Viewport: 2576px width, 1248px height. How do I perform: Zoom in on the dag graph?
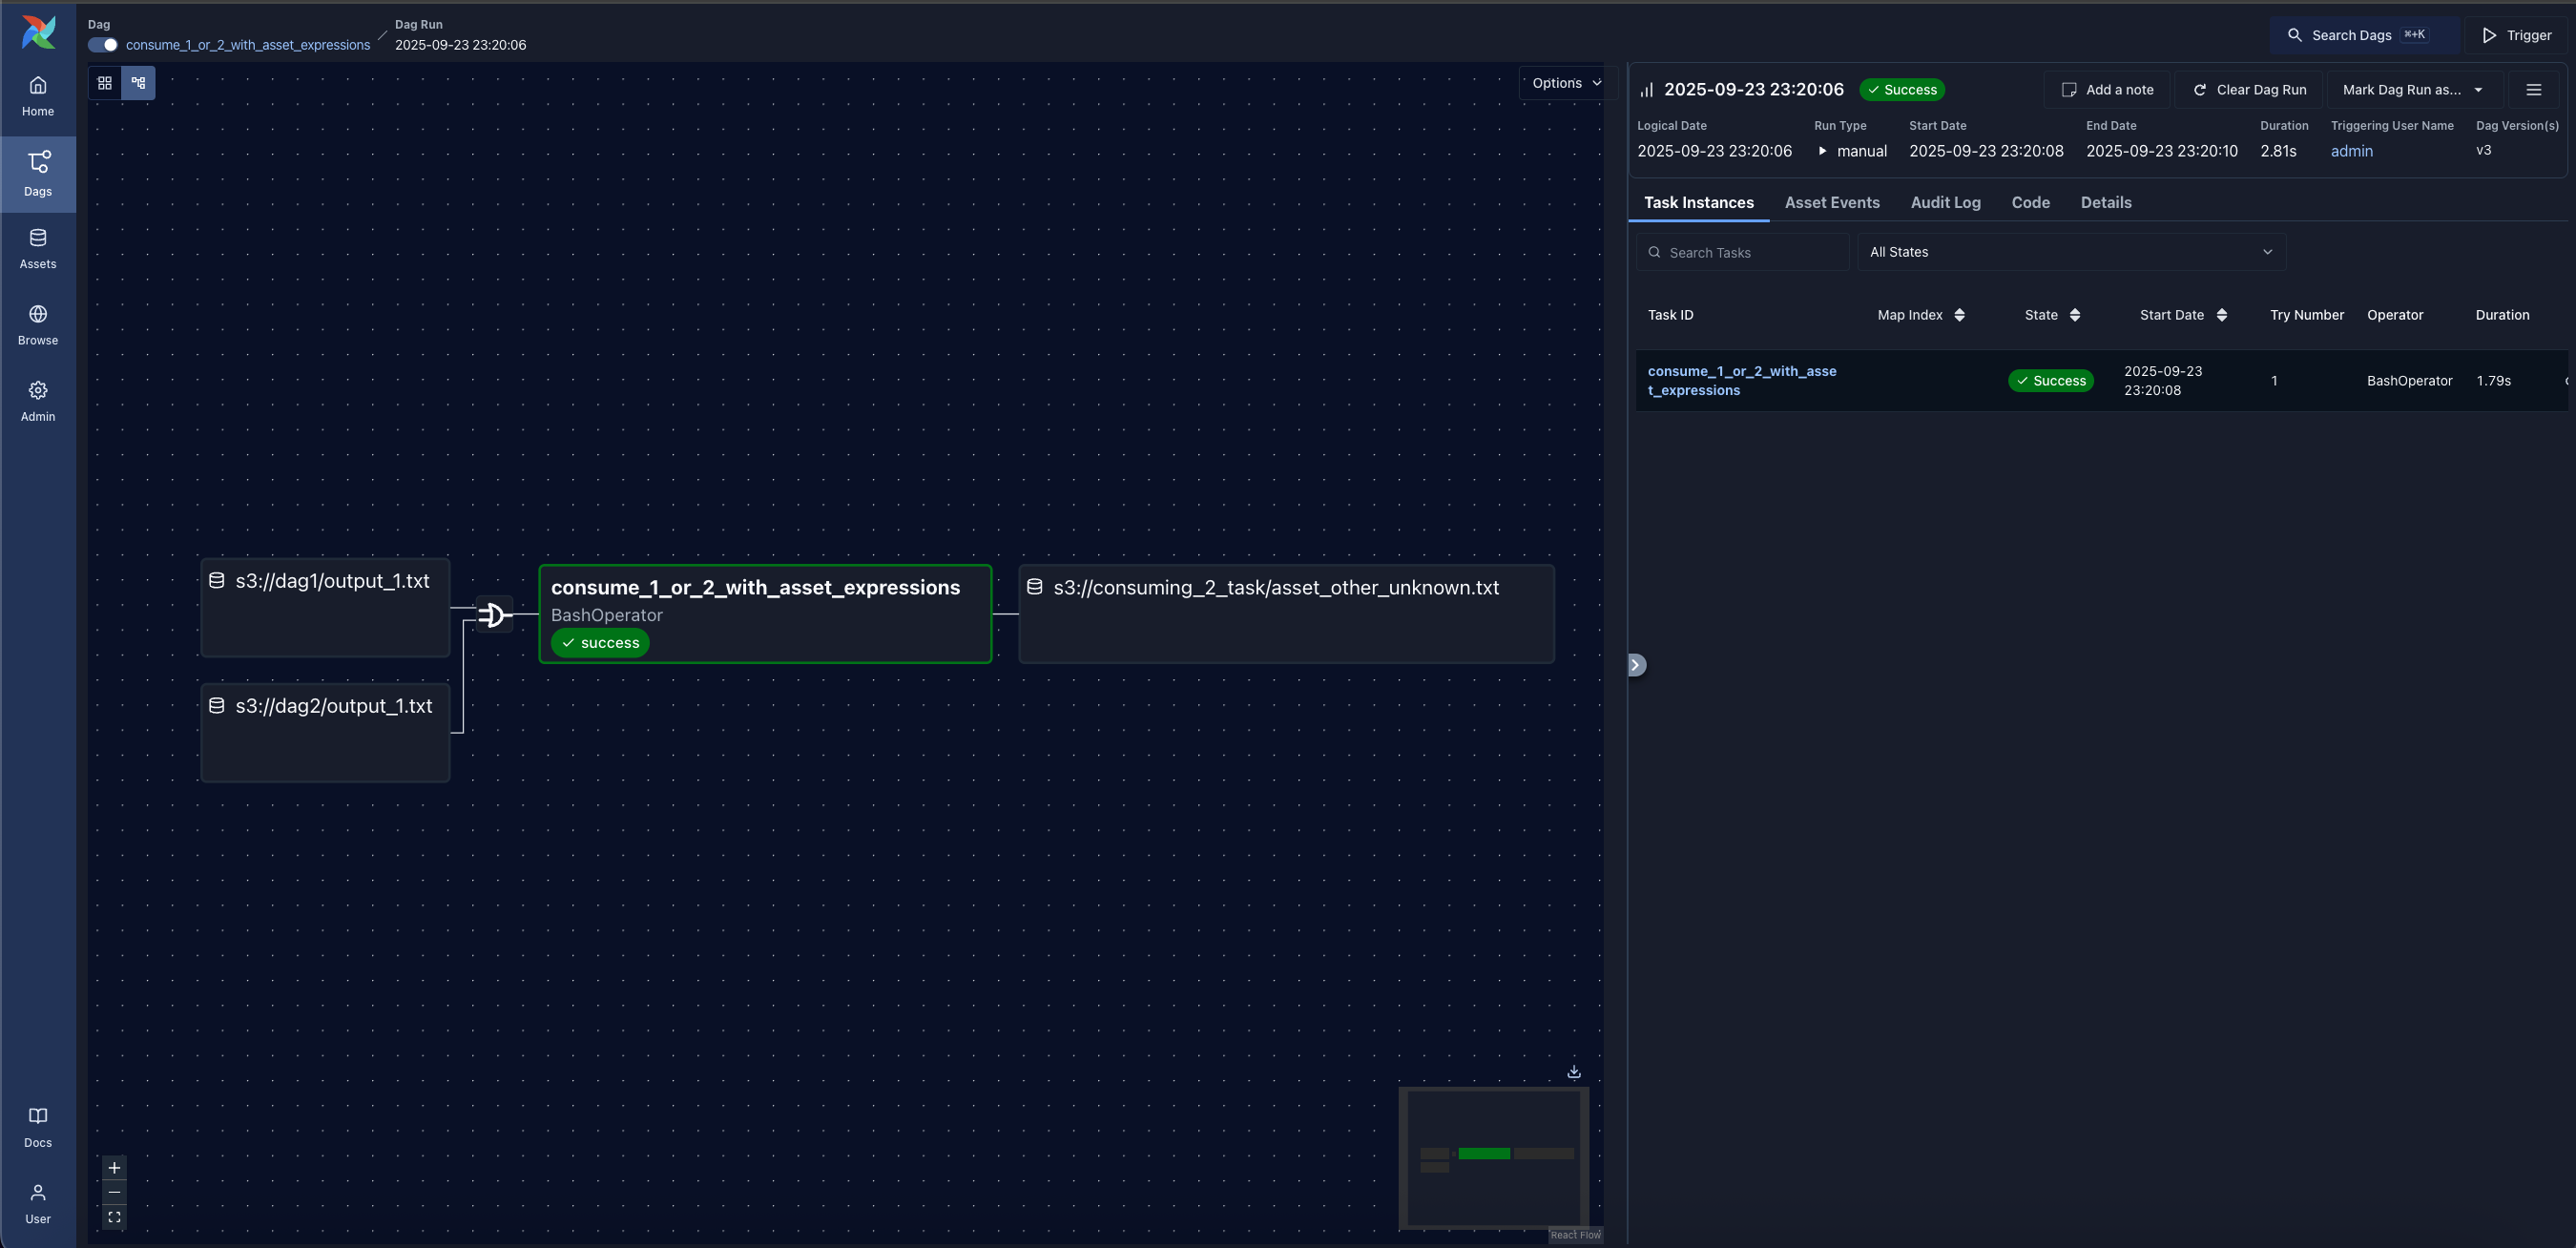113,1167
